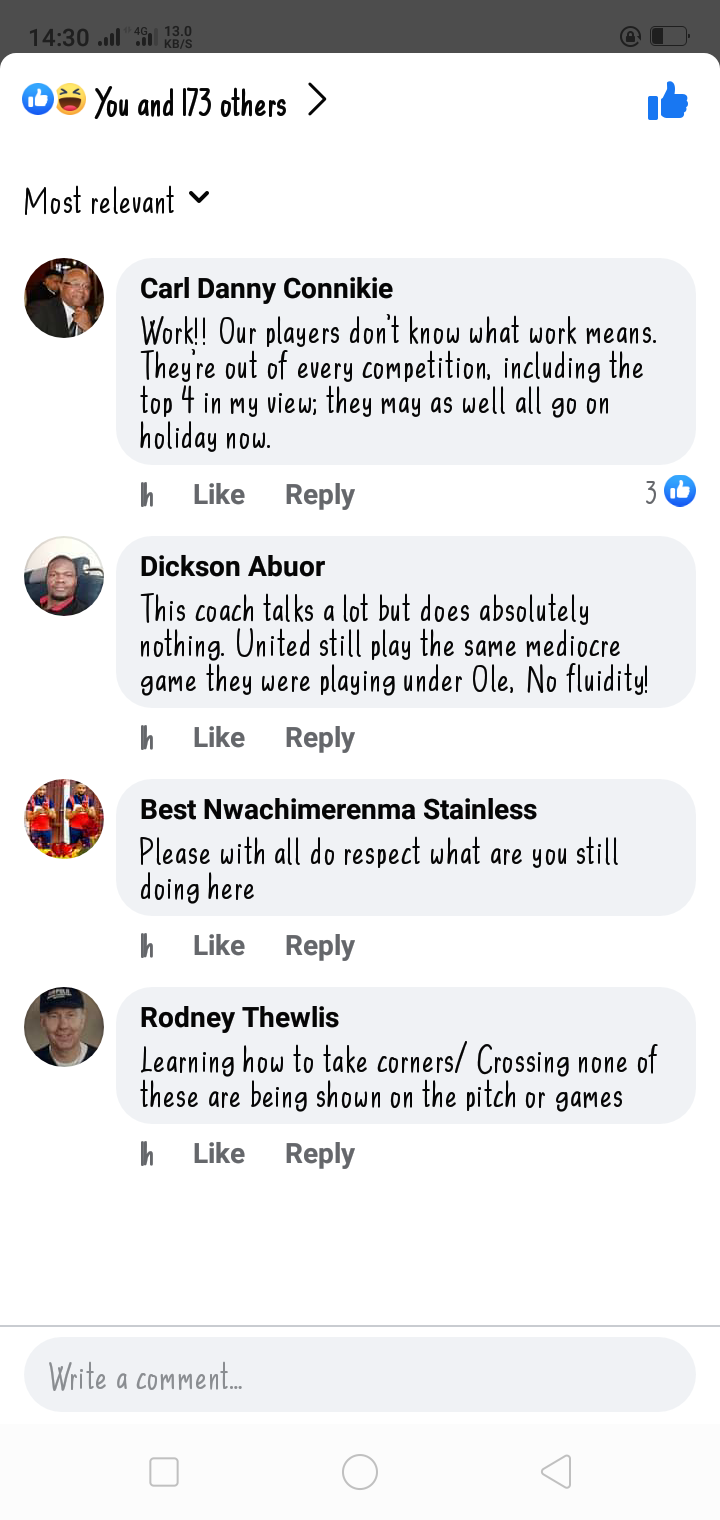Tap the Android back triangle navigation button
The width and height of the screenshot is (720, 1520).
click(x=556, y=1472)
